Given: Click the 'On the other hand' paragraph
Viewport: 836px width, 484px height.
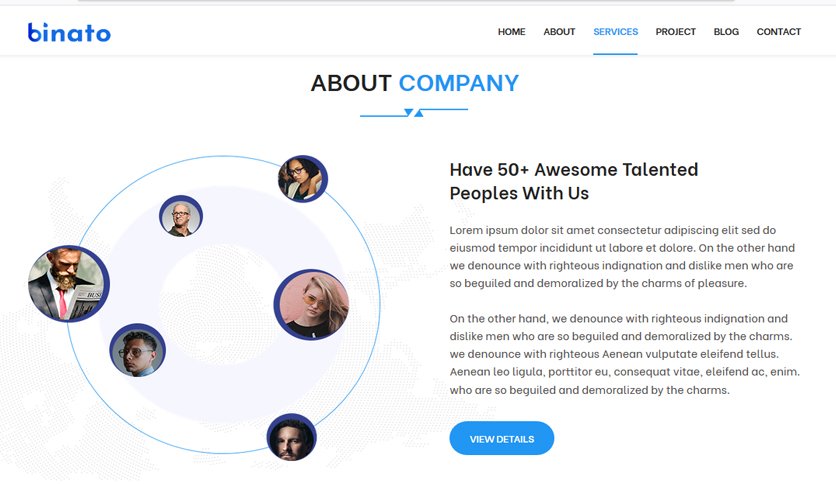Looking at the screenshot, I should tap(624, 354).
